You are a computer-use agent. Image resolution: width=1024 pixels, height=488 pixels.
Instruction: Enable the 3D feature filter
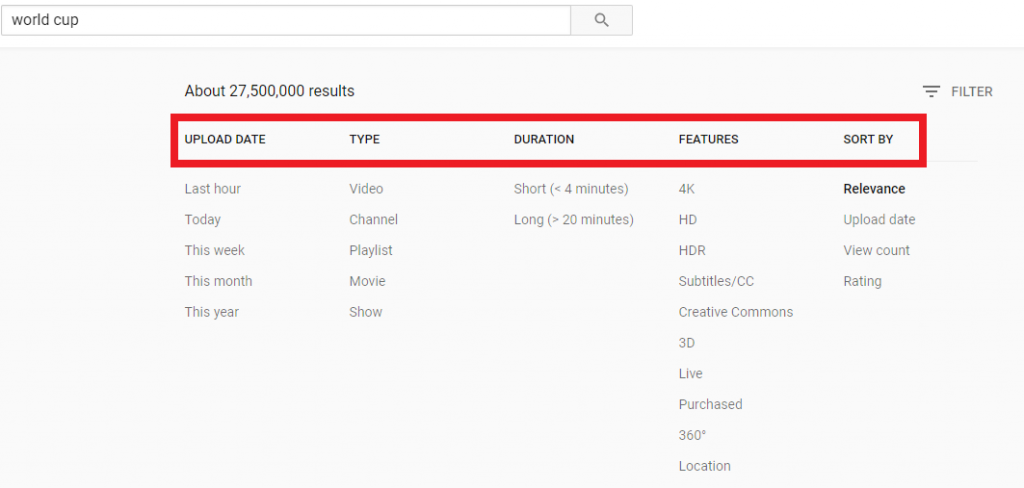[x=687, y=343]
